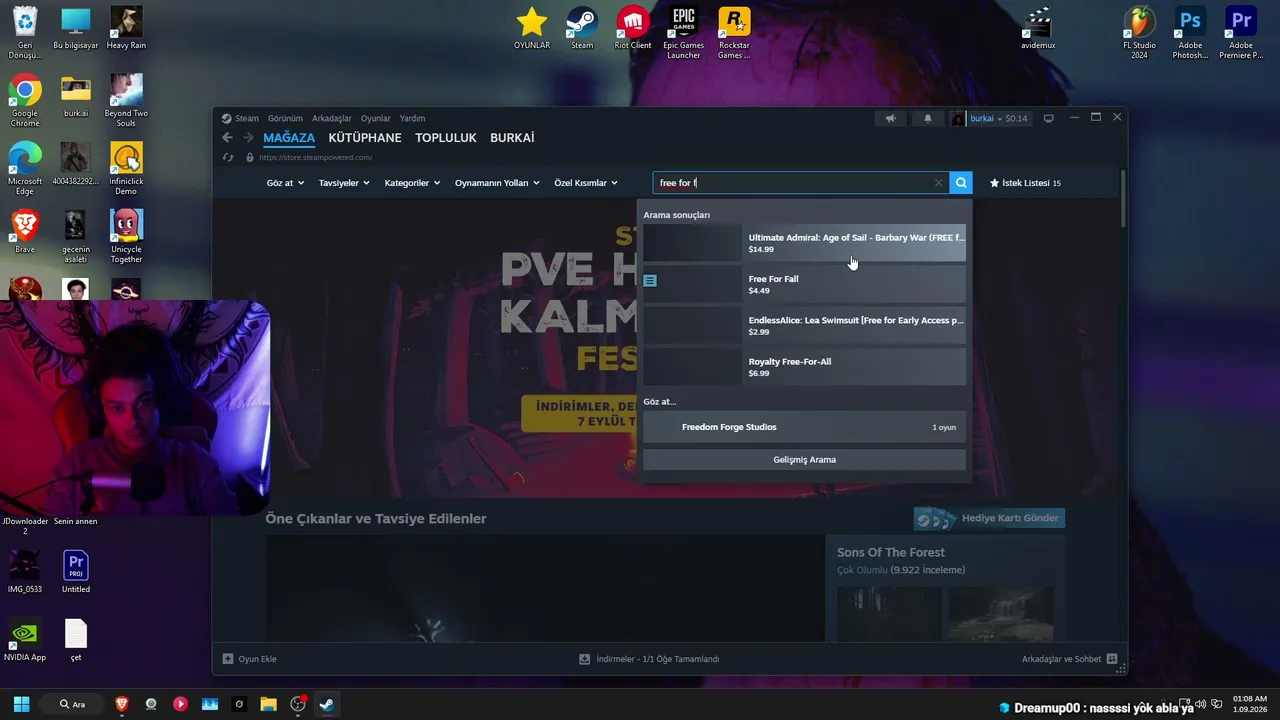Open the Oyunlar menu
The height and width of the screenshot is (720, 1280).
[376, 118]
